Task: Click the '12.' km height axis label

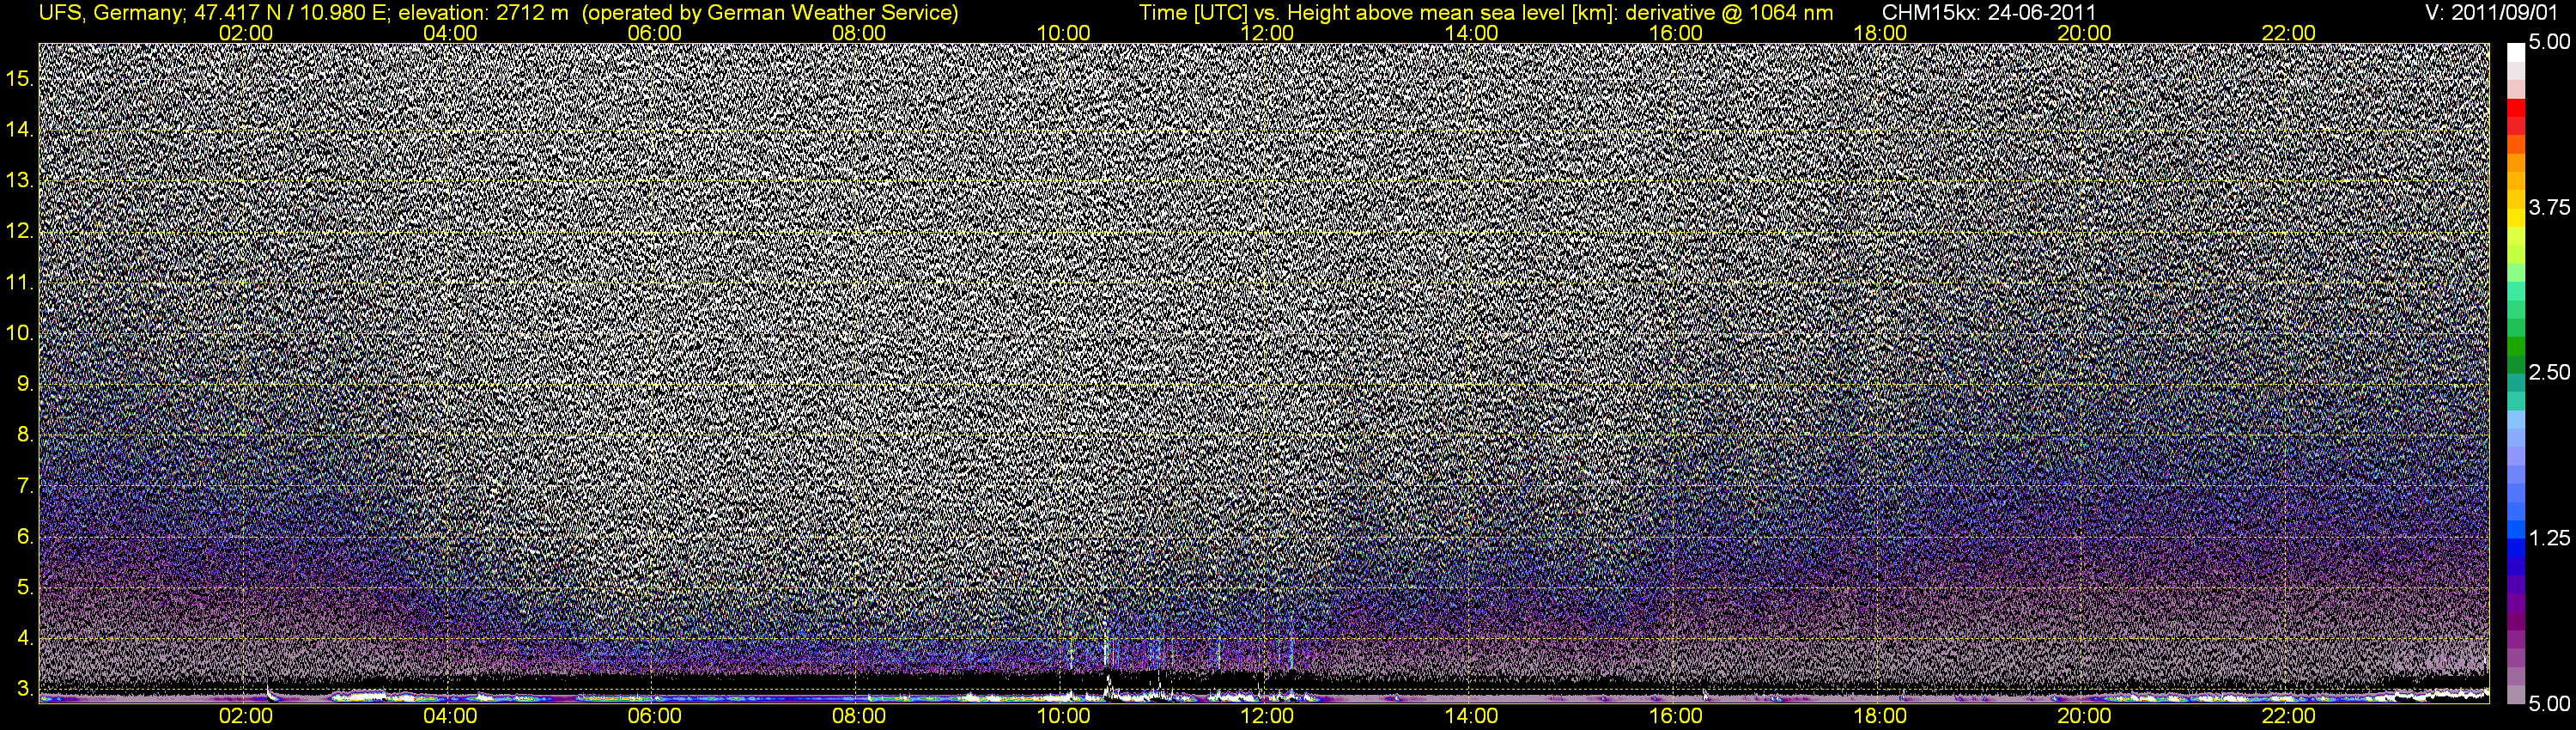Action: [x=20, y=231]
